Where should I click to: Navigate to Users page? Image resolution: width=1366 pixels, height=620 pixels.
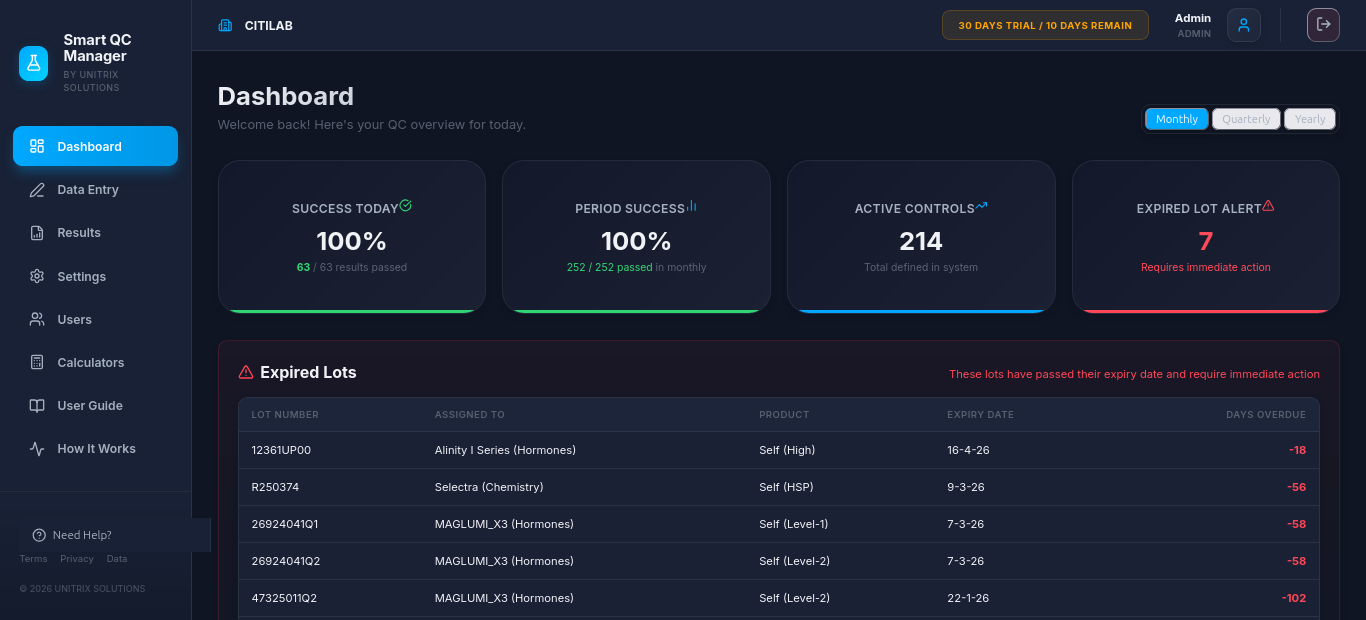tap(95, 320)
